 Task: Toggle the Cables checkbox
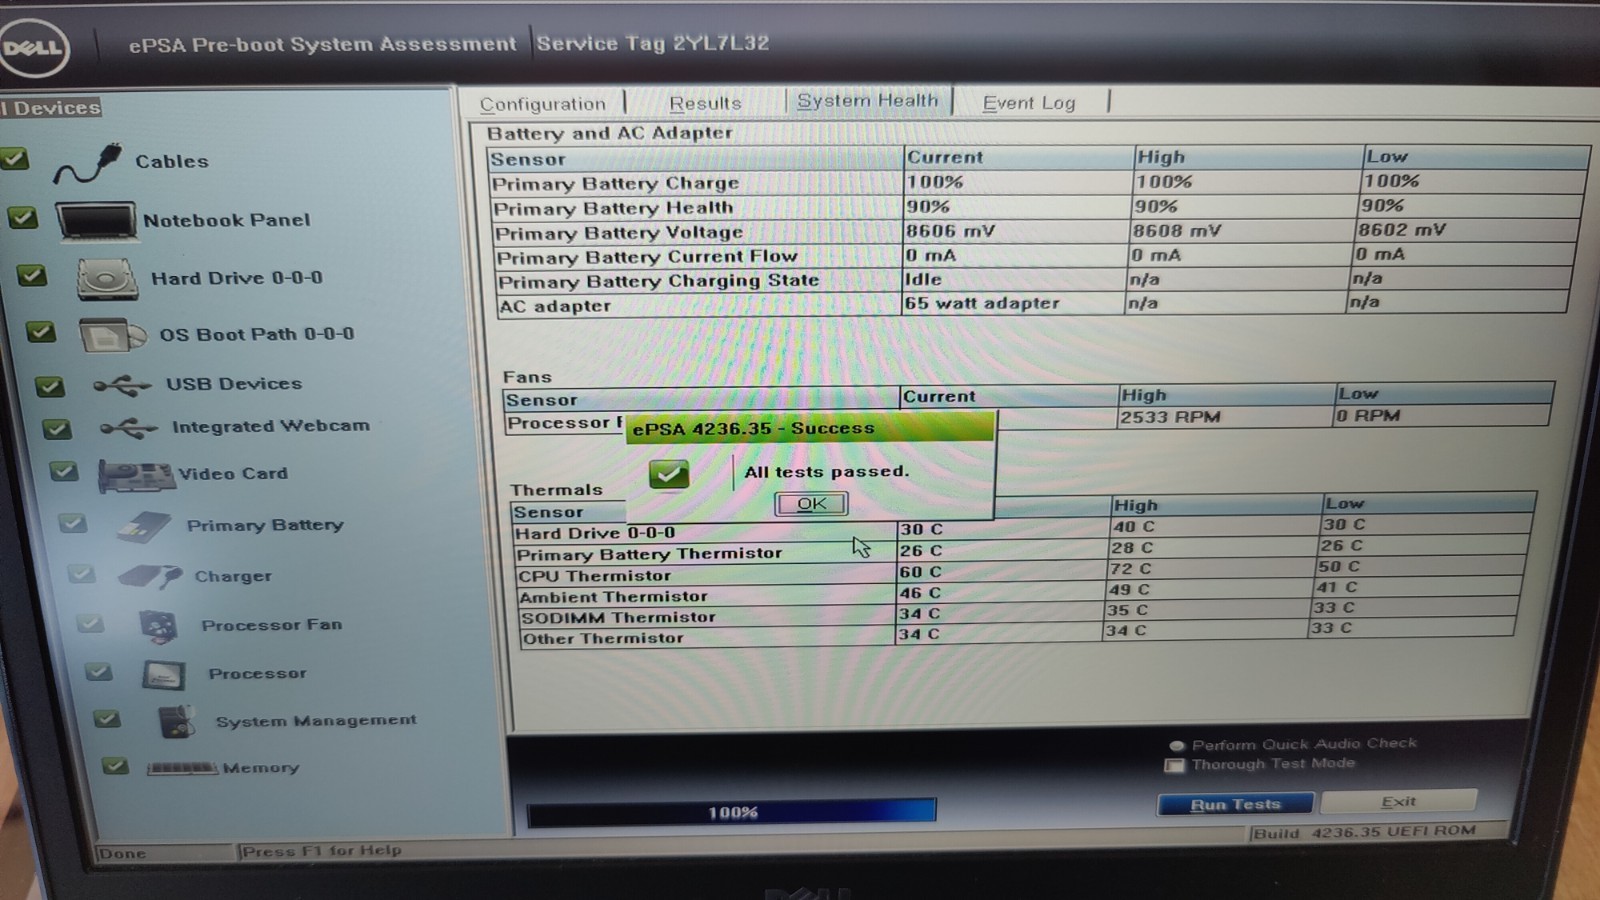[x=15, y=158]
